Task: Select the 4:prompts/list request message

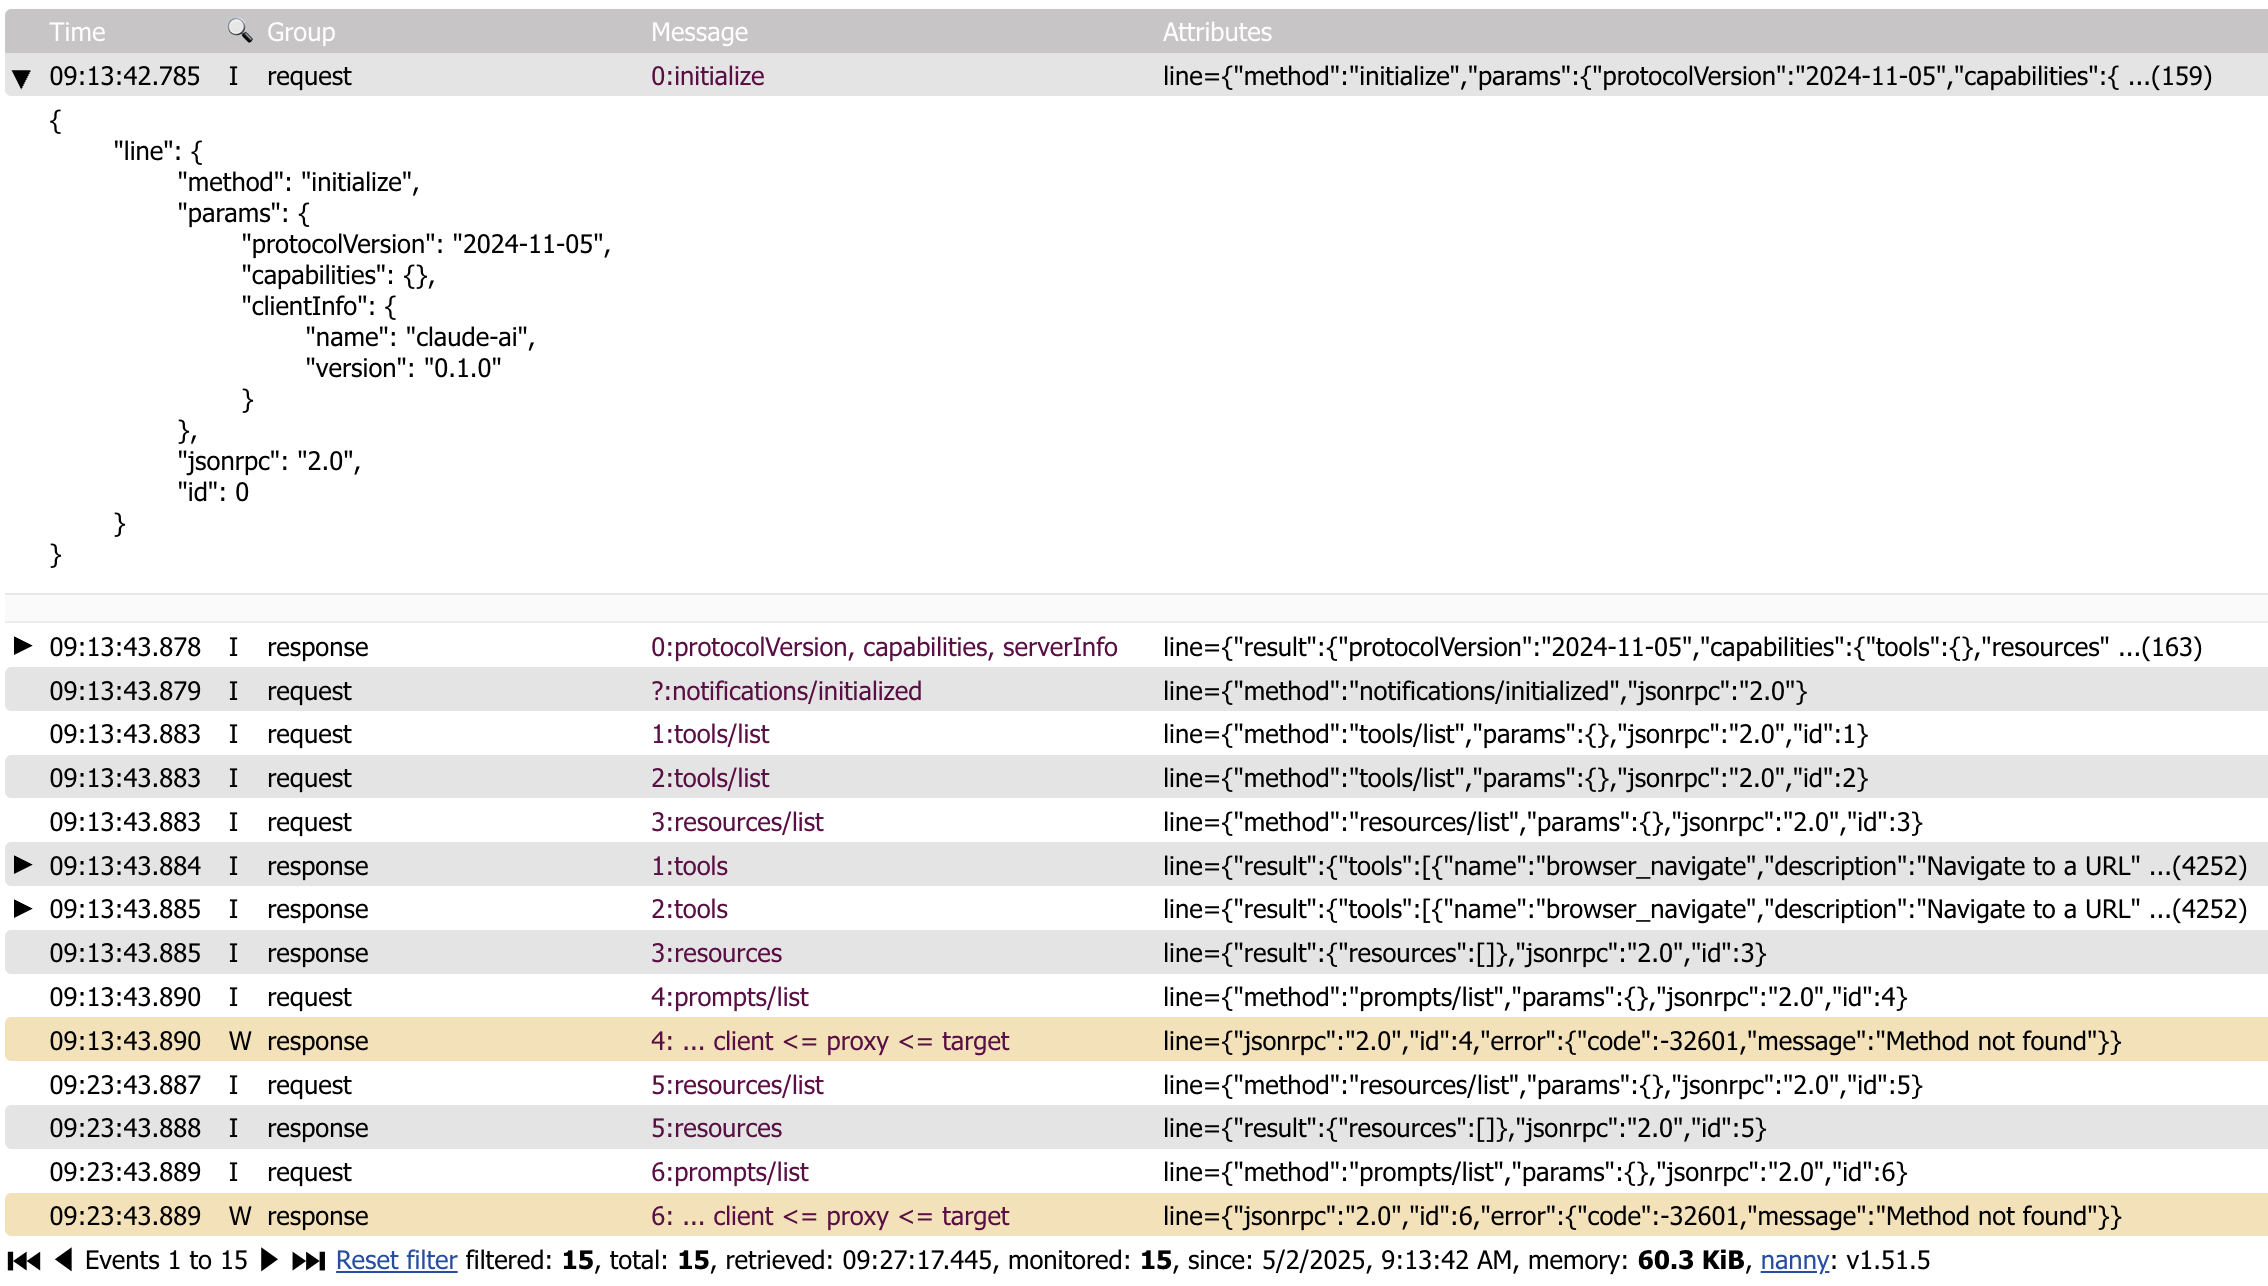Action: click(729, 997)
